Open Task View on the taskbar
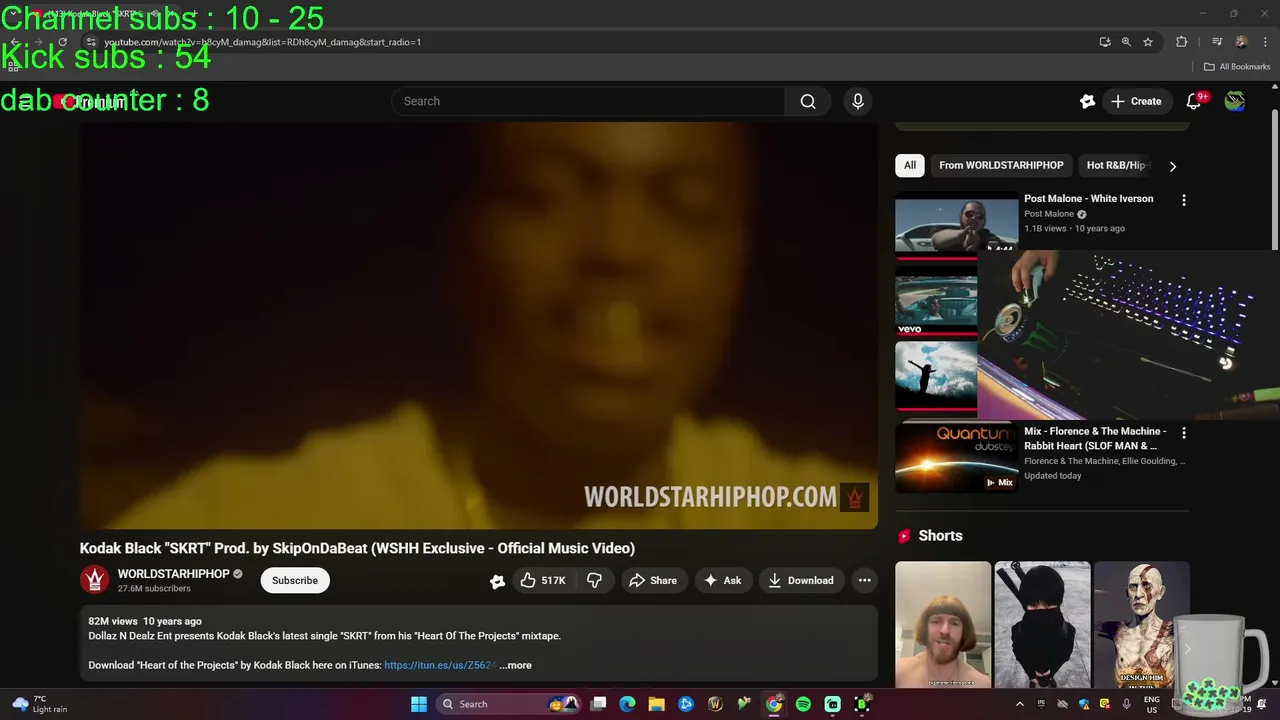This screenshot has height=720, width=1280. click(x=598, y=704)
